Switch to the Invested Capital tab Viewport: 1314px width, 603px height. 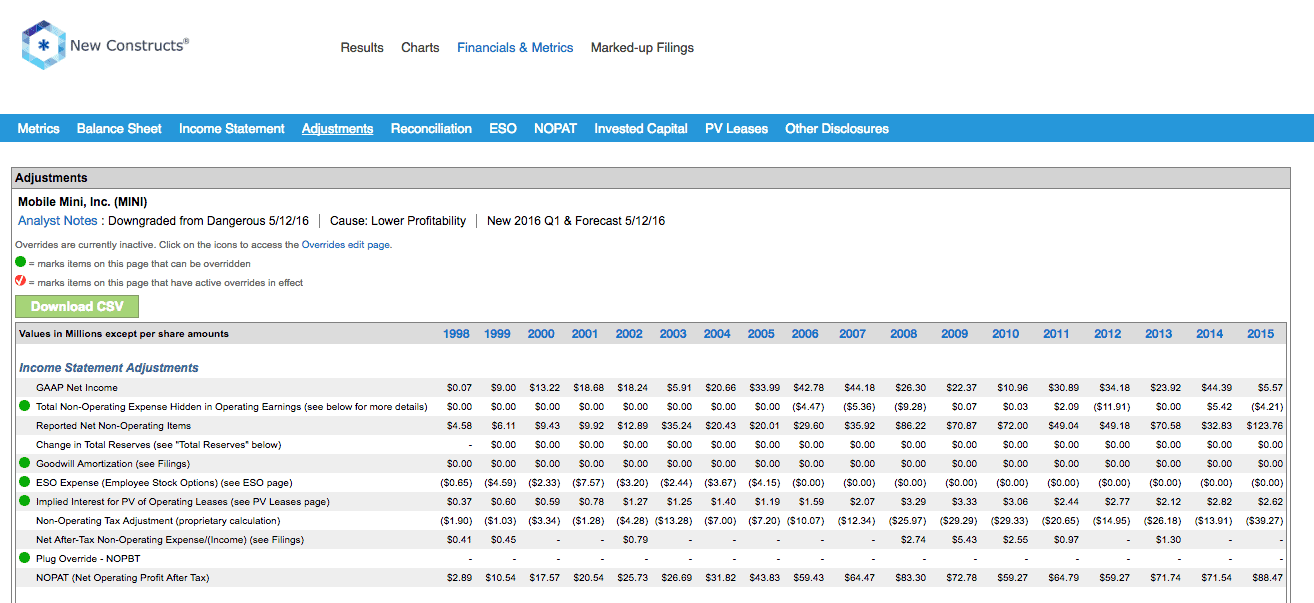pyautogui.click(x=641, y=128)
